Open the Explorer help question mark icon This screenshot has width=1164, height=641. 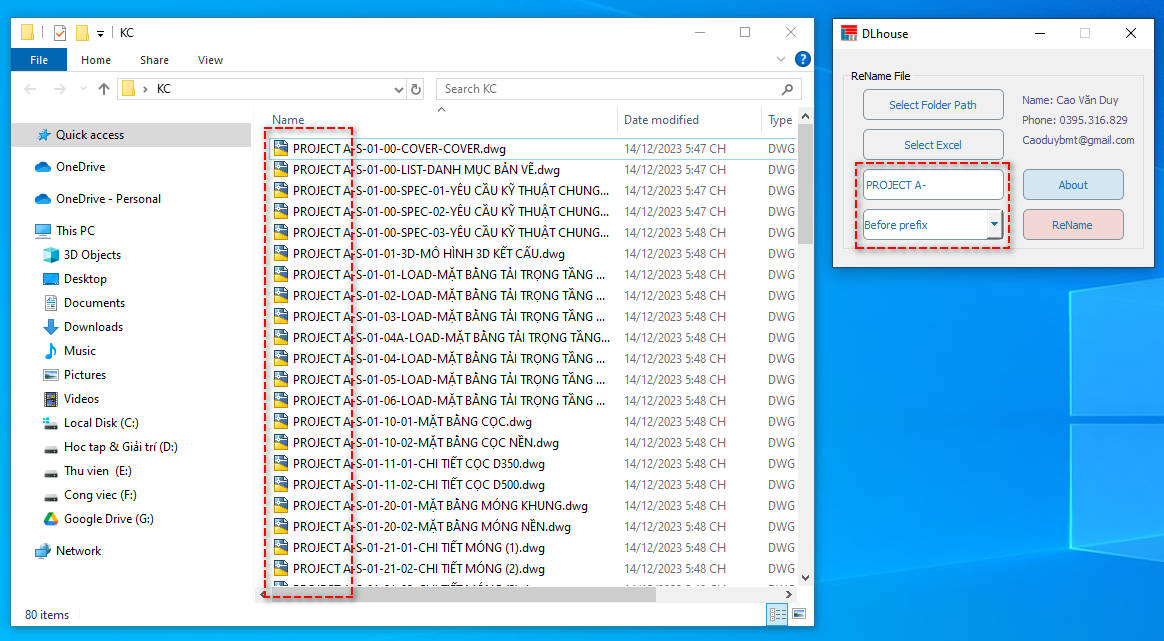point(801,60)
